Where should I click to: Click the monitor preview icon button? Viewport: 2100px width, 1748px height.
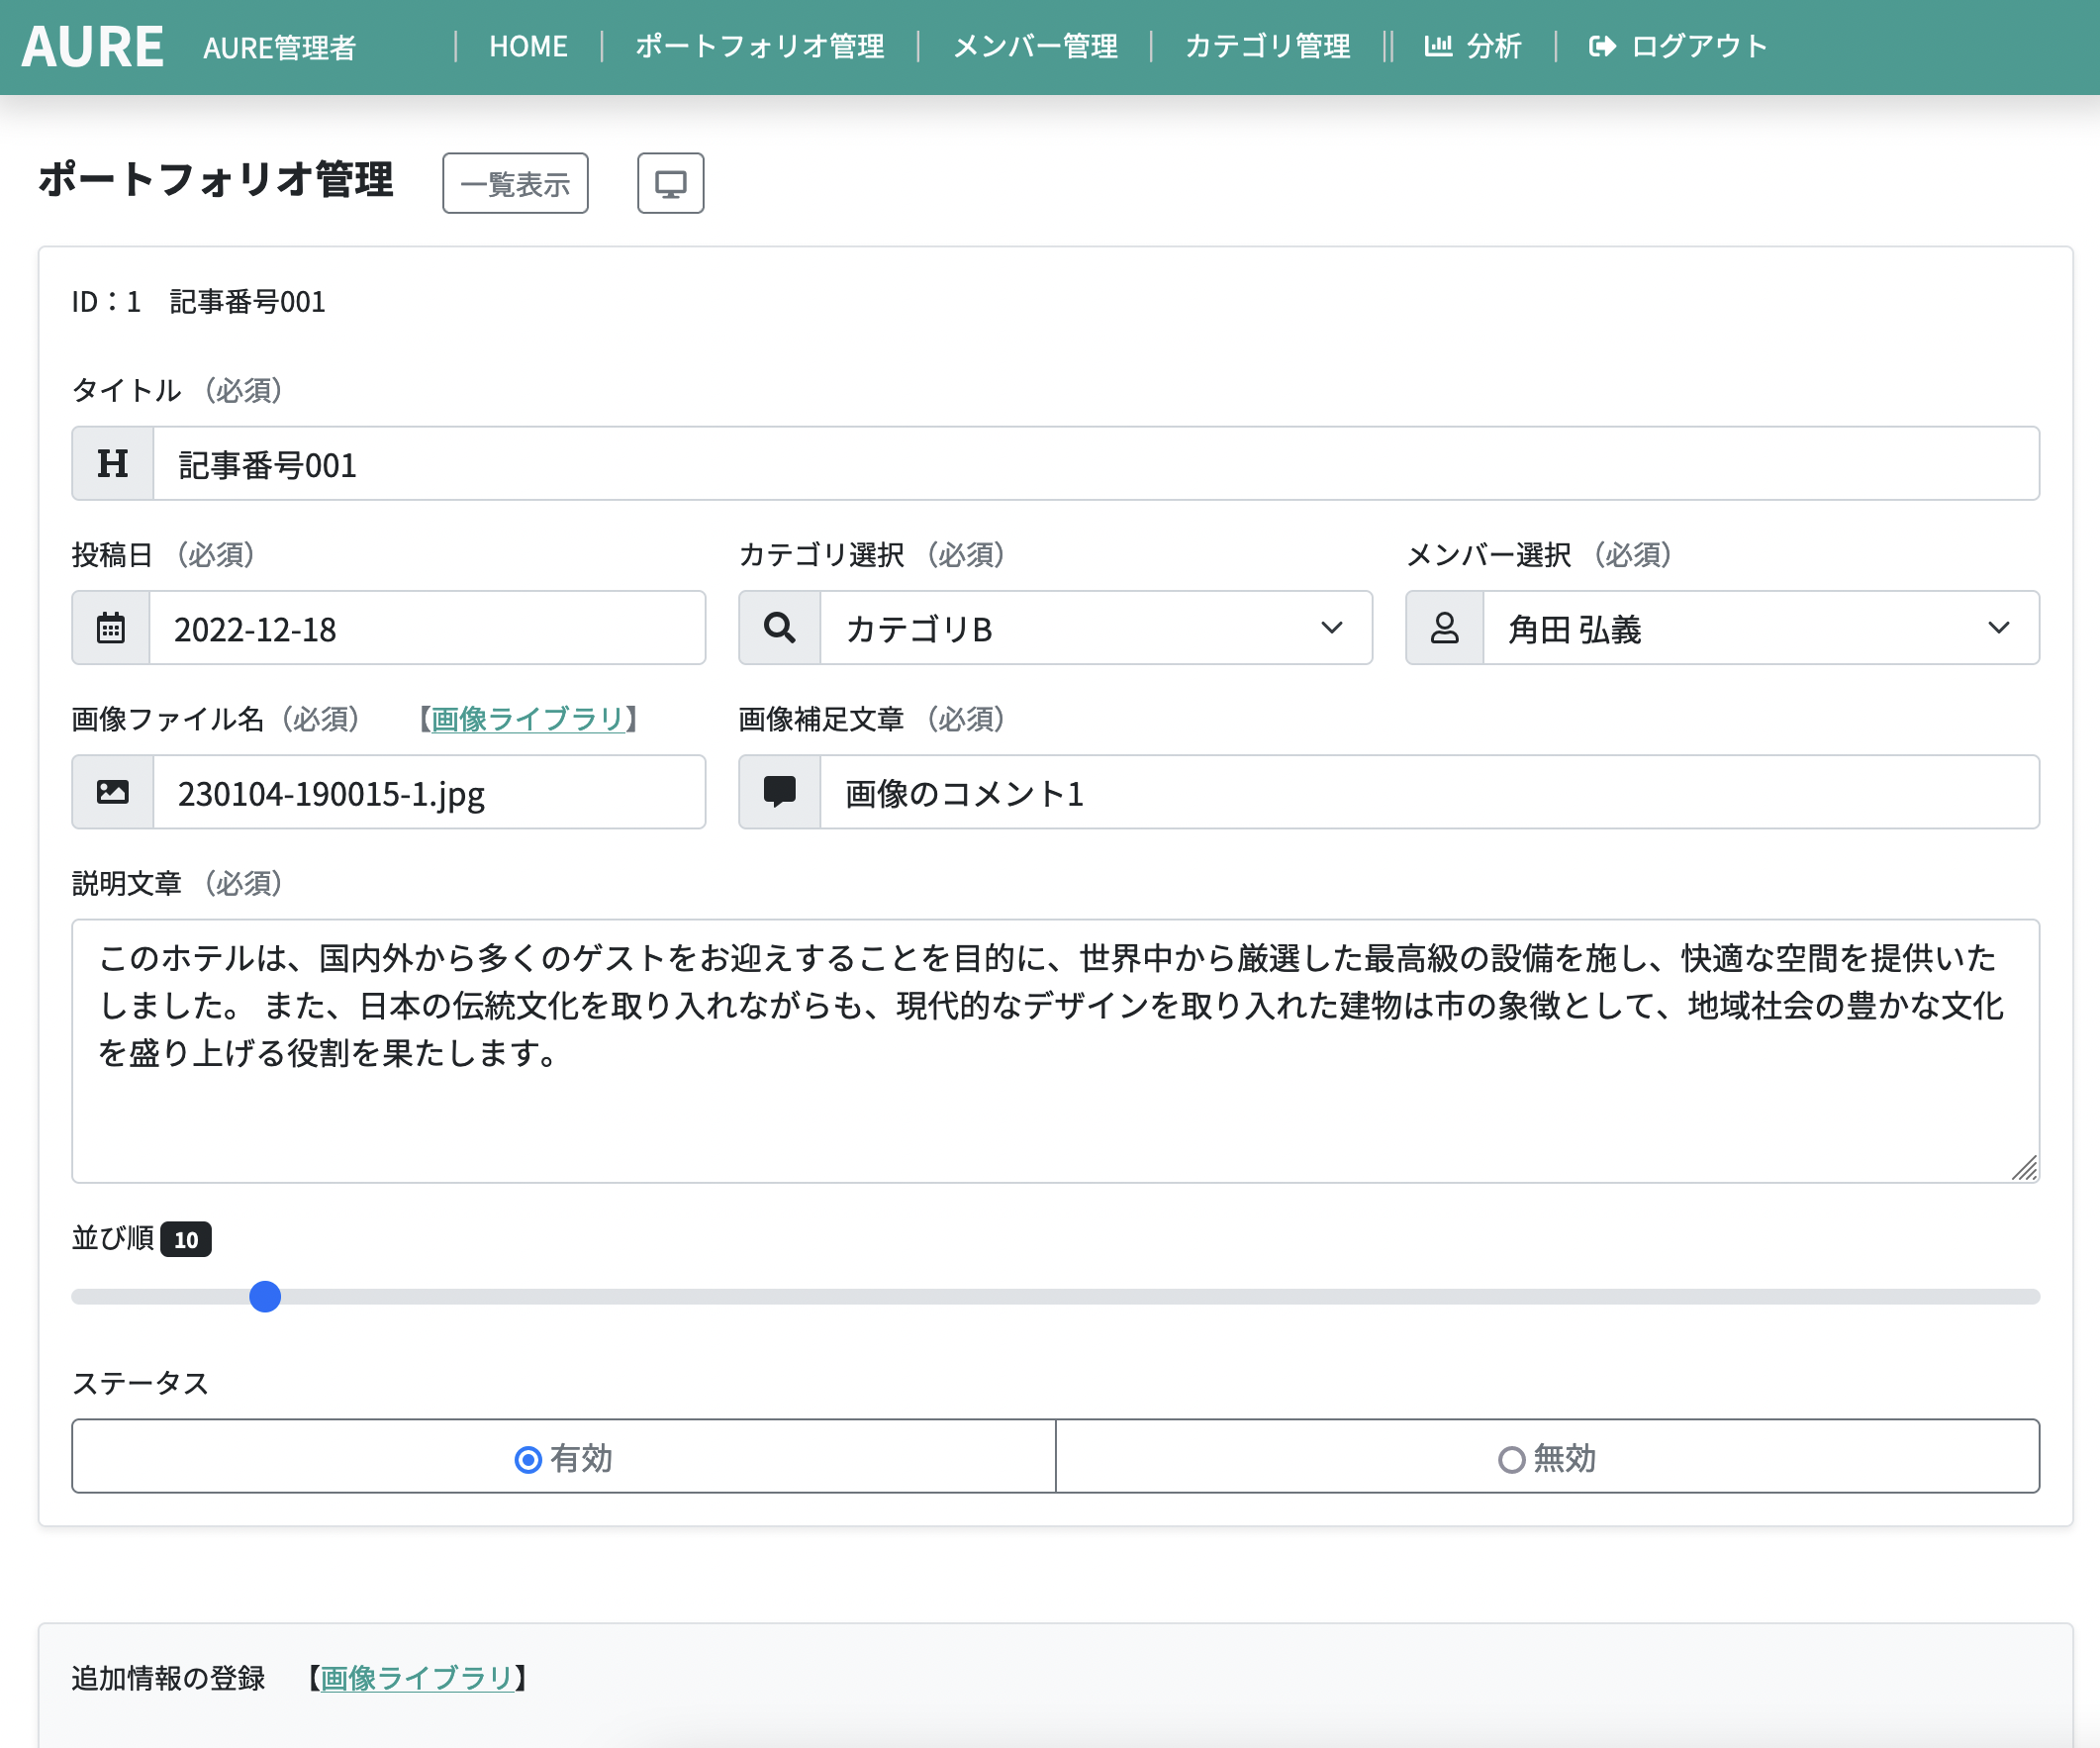pos(670,183)
